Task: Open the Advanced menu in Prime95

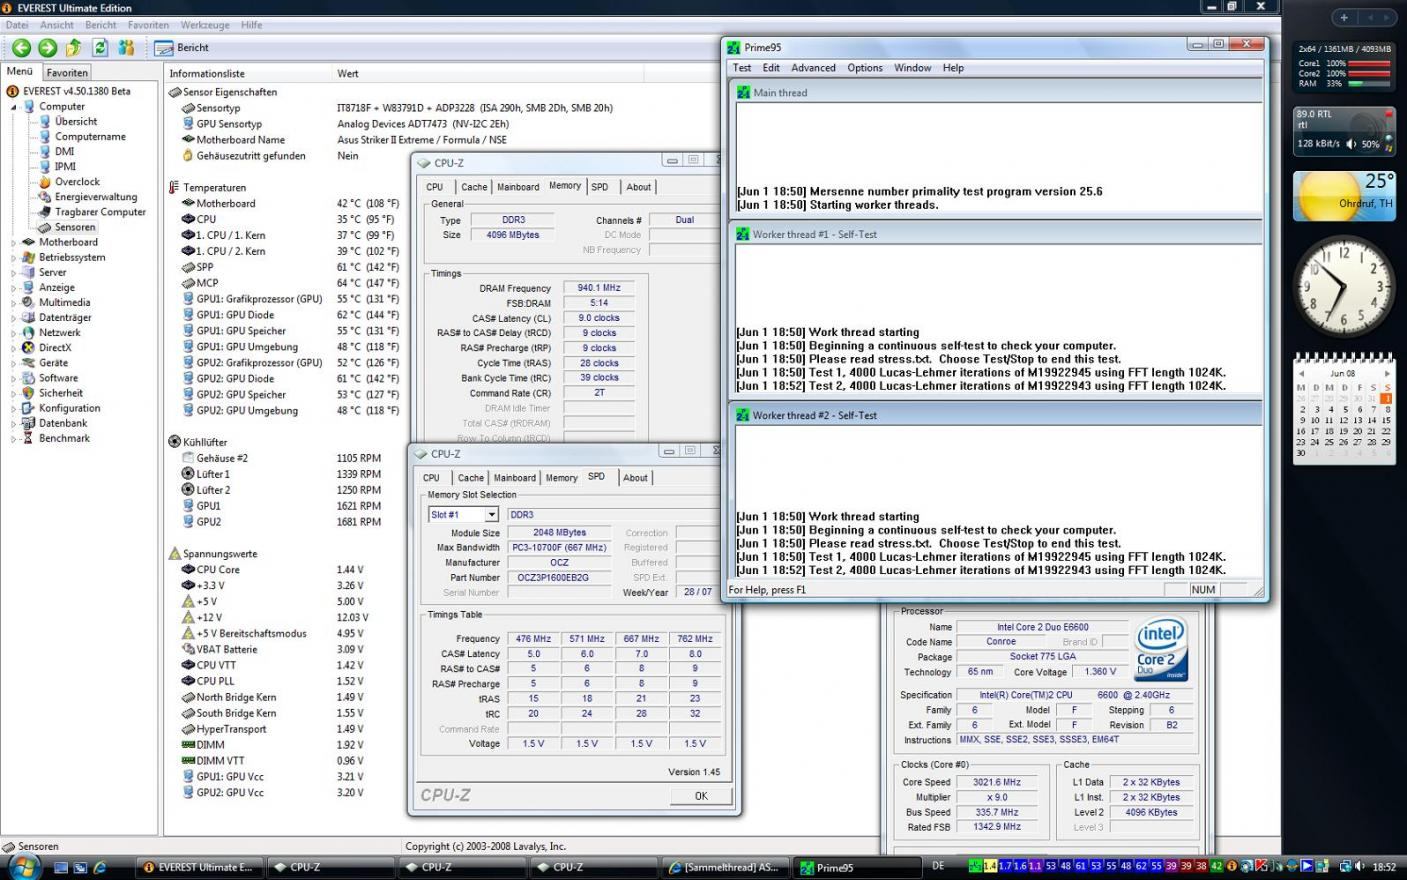Action: tap(813, 68)
